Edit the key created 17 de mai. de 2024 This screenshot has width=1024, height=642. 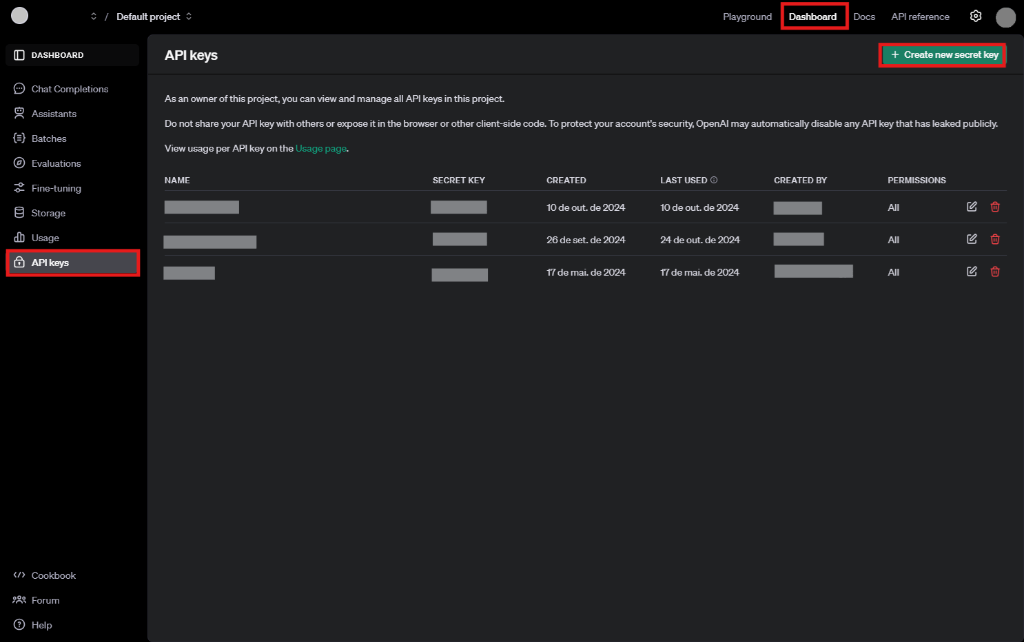pos(972,271)
